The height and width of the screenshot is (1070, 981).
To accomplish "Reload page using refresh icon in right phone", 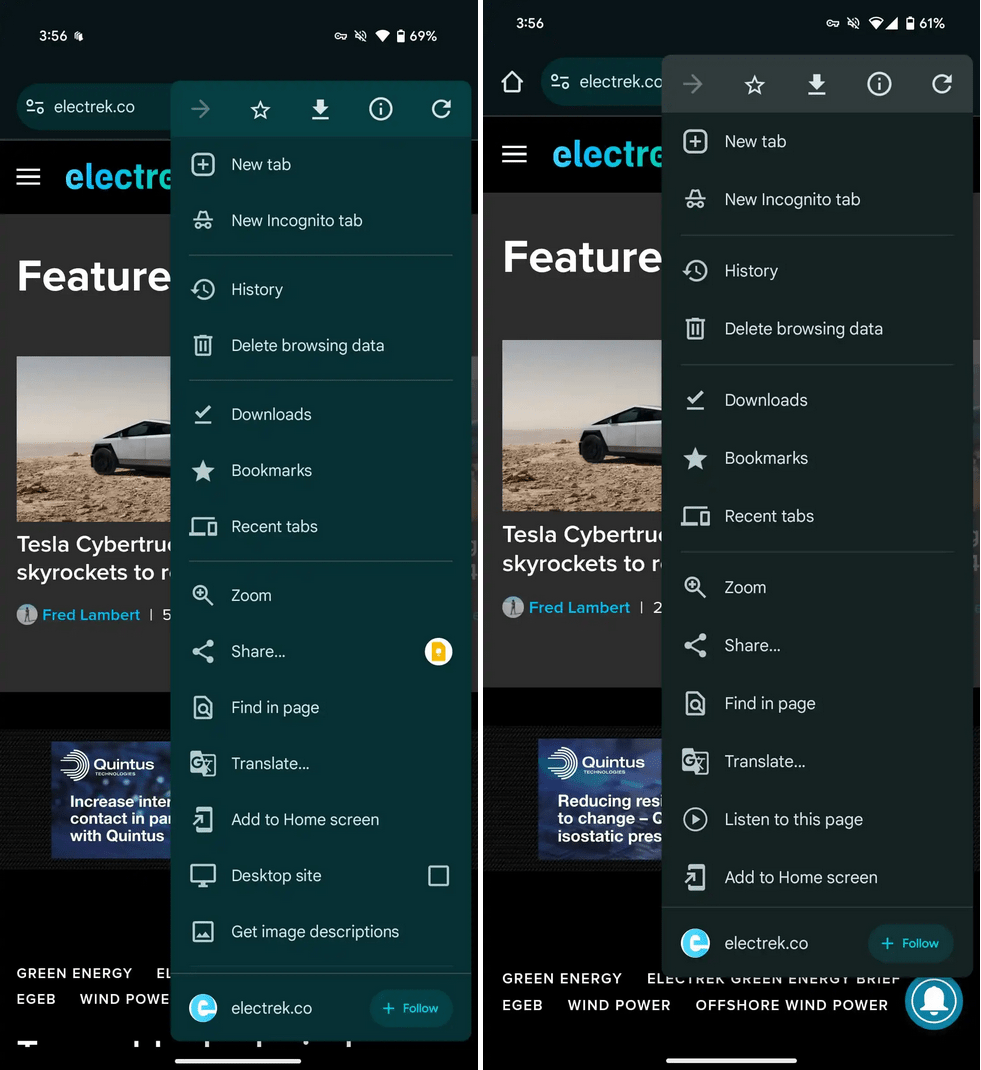I will click(x=942, y=85).
